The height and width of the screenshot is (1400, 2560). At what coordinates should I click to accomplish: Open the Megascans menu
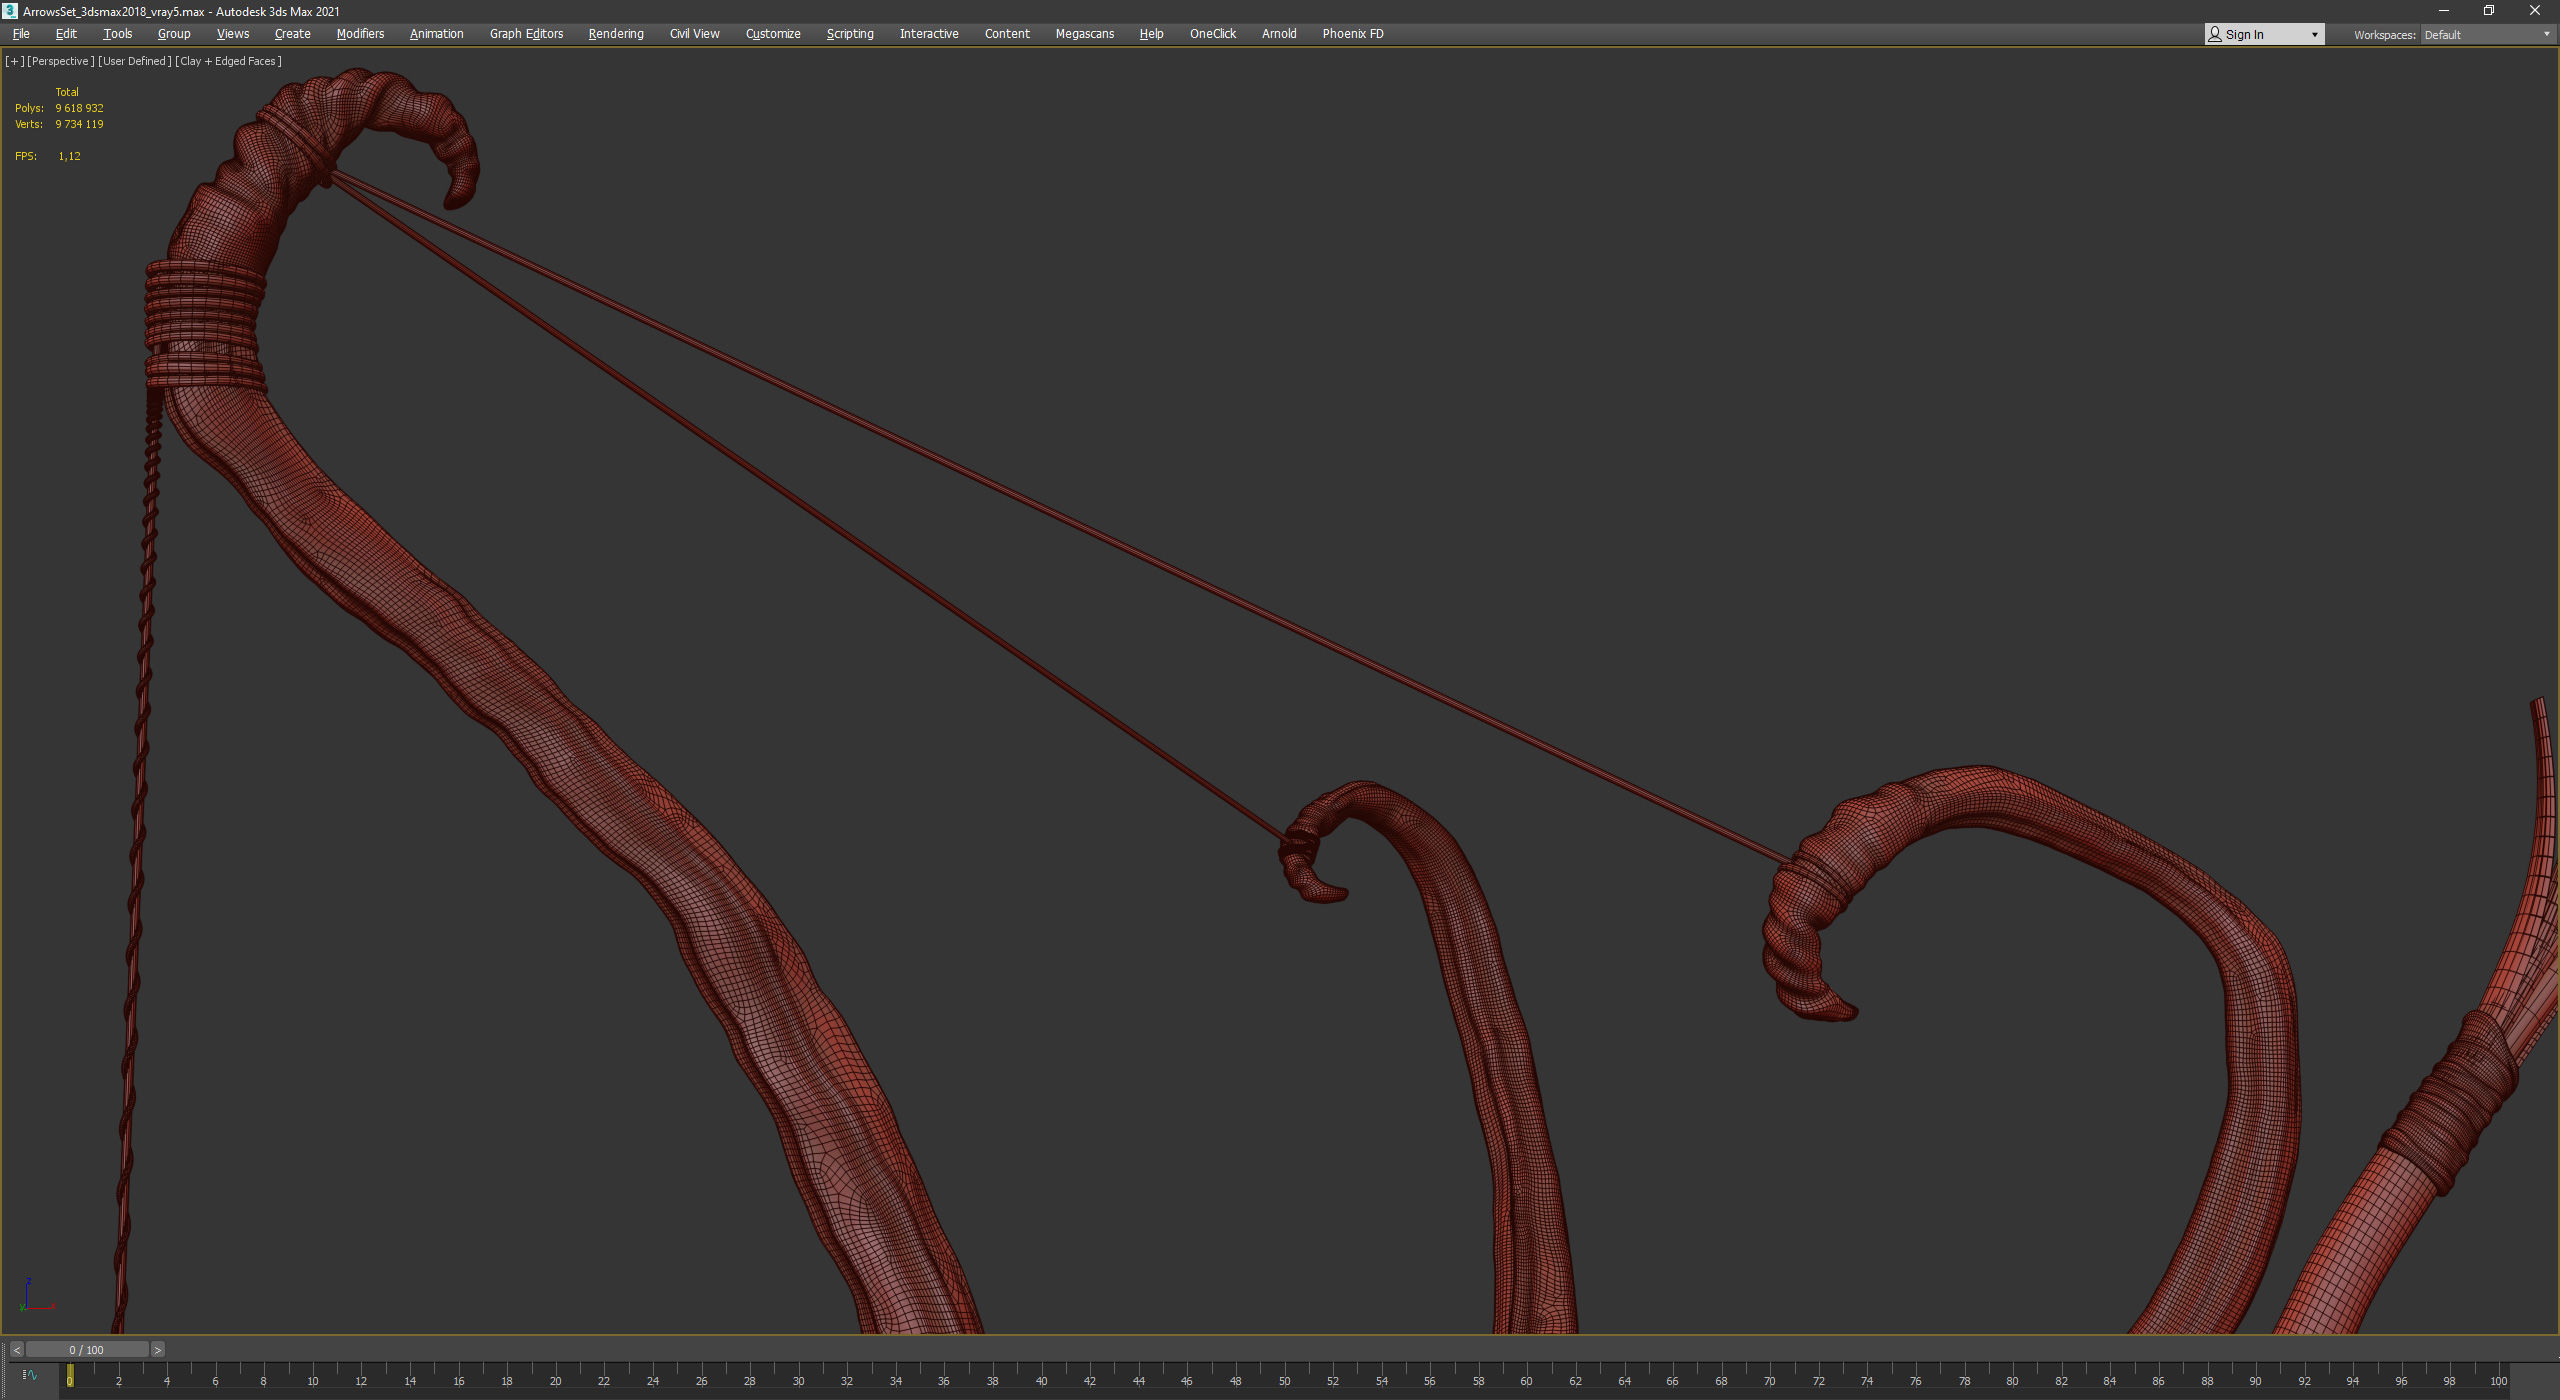[1084, 34]
